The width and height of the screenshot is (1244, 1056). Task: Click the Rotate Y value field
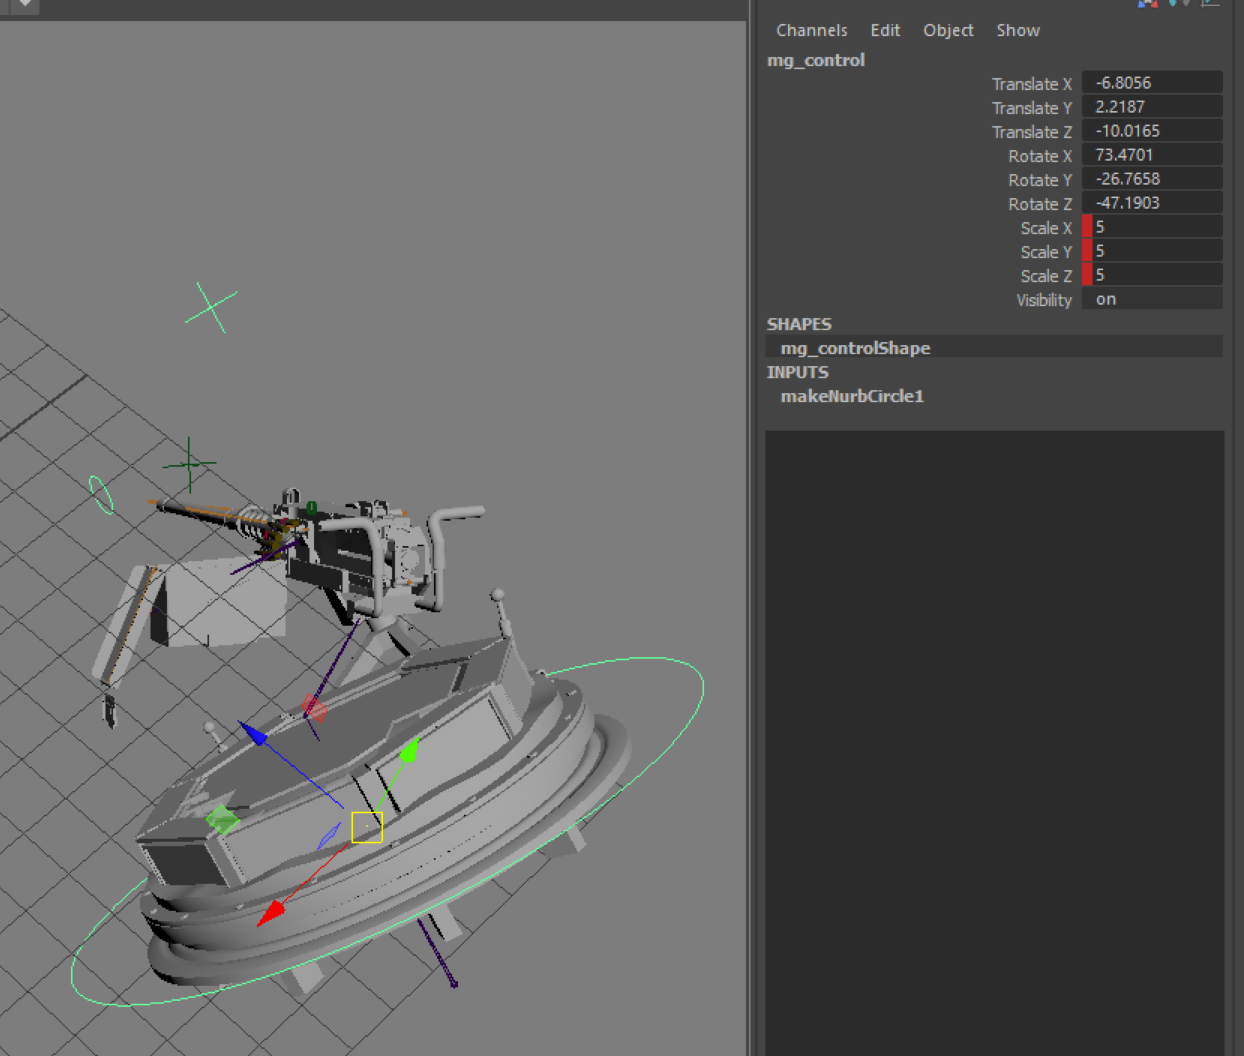(1151, 179)
